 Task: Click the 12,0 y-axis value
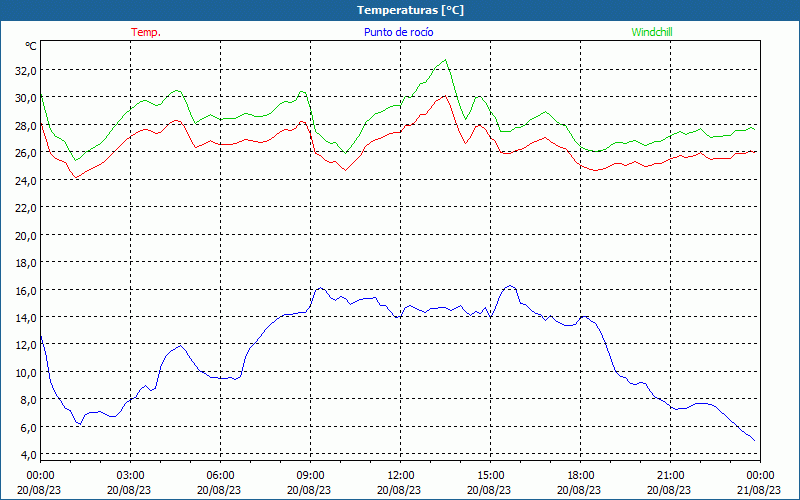(x=26, y=345)
